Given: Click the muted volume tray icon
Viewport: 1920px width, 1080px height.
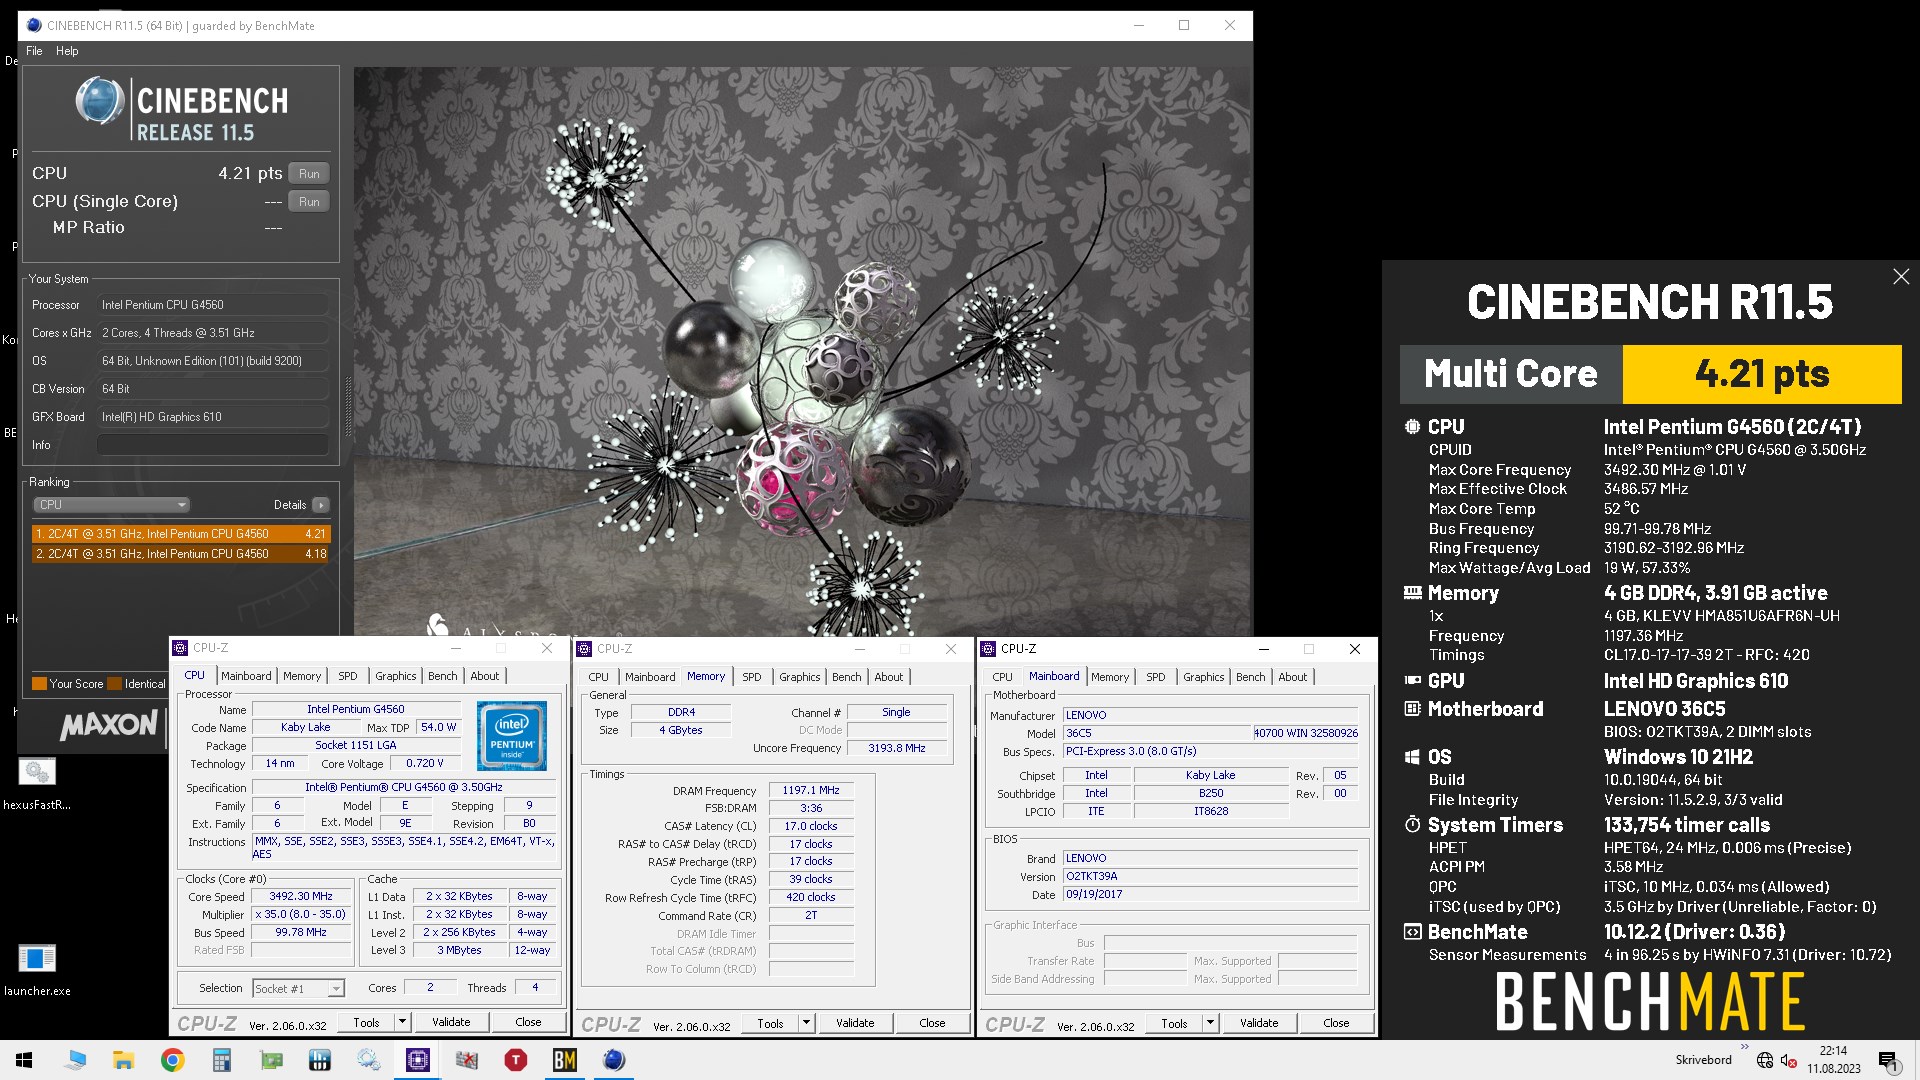Looking at the screenshot, I should pos(1789,1060).
